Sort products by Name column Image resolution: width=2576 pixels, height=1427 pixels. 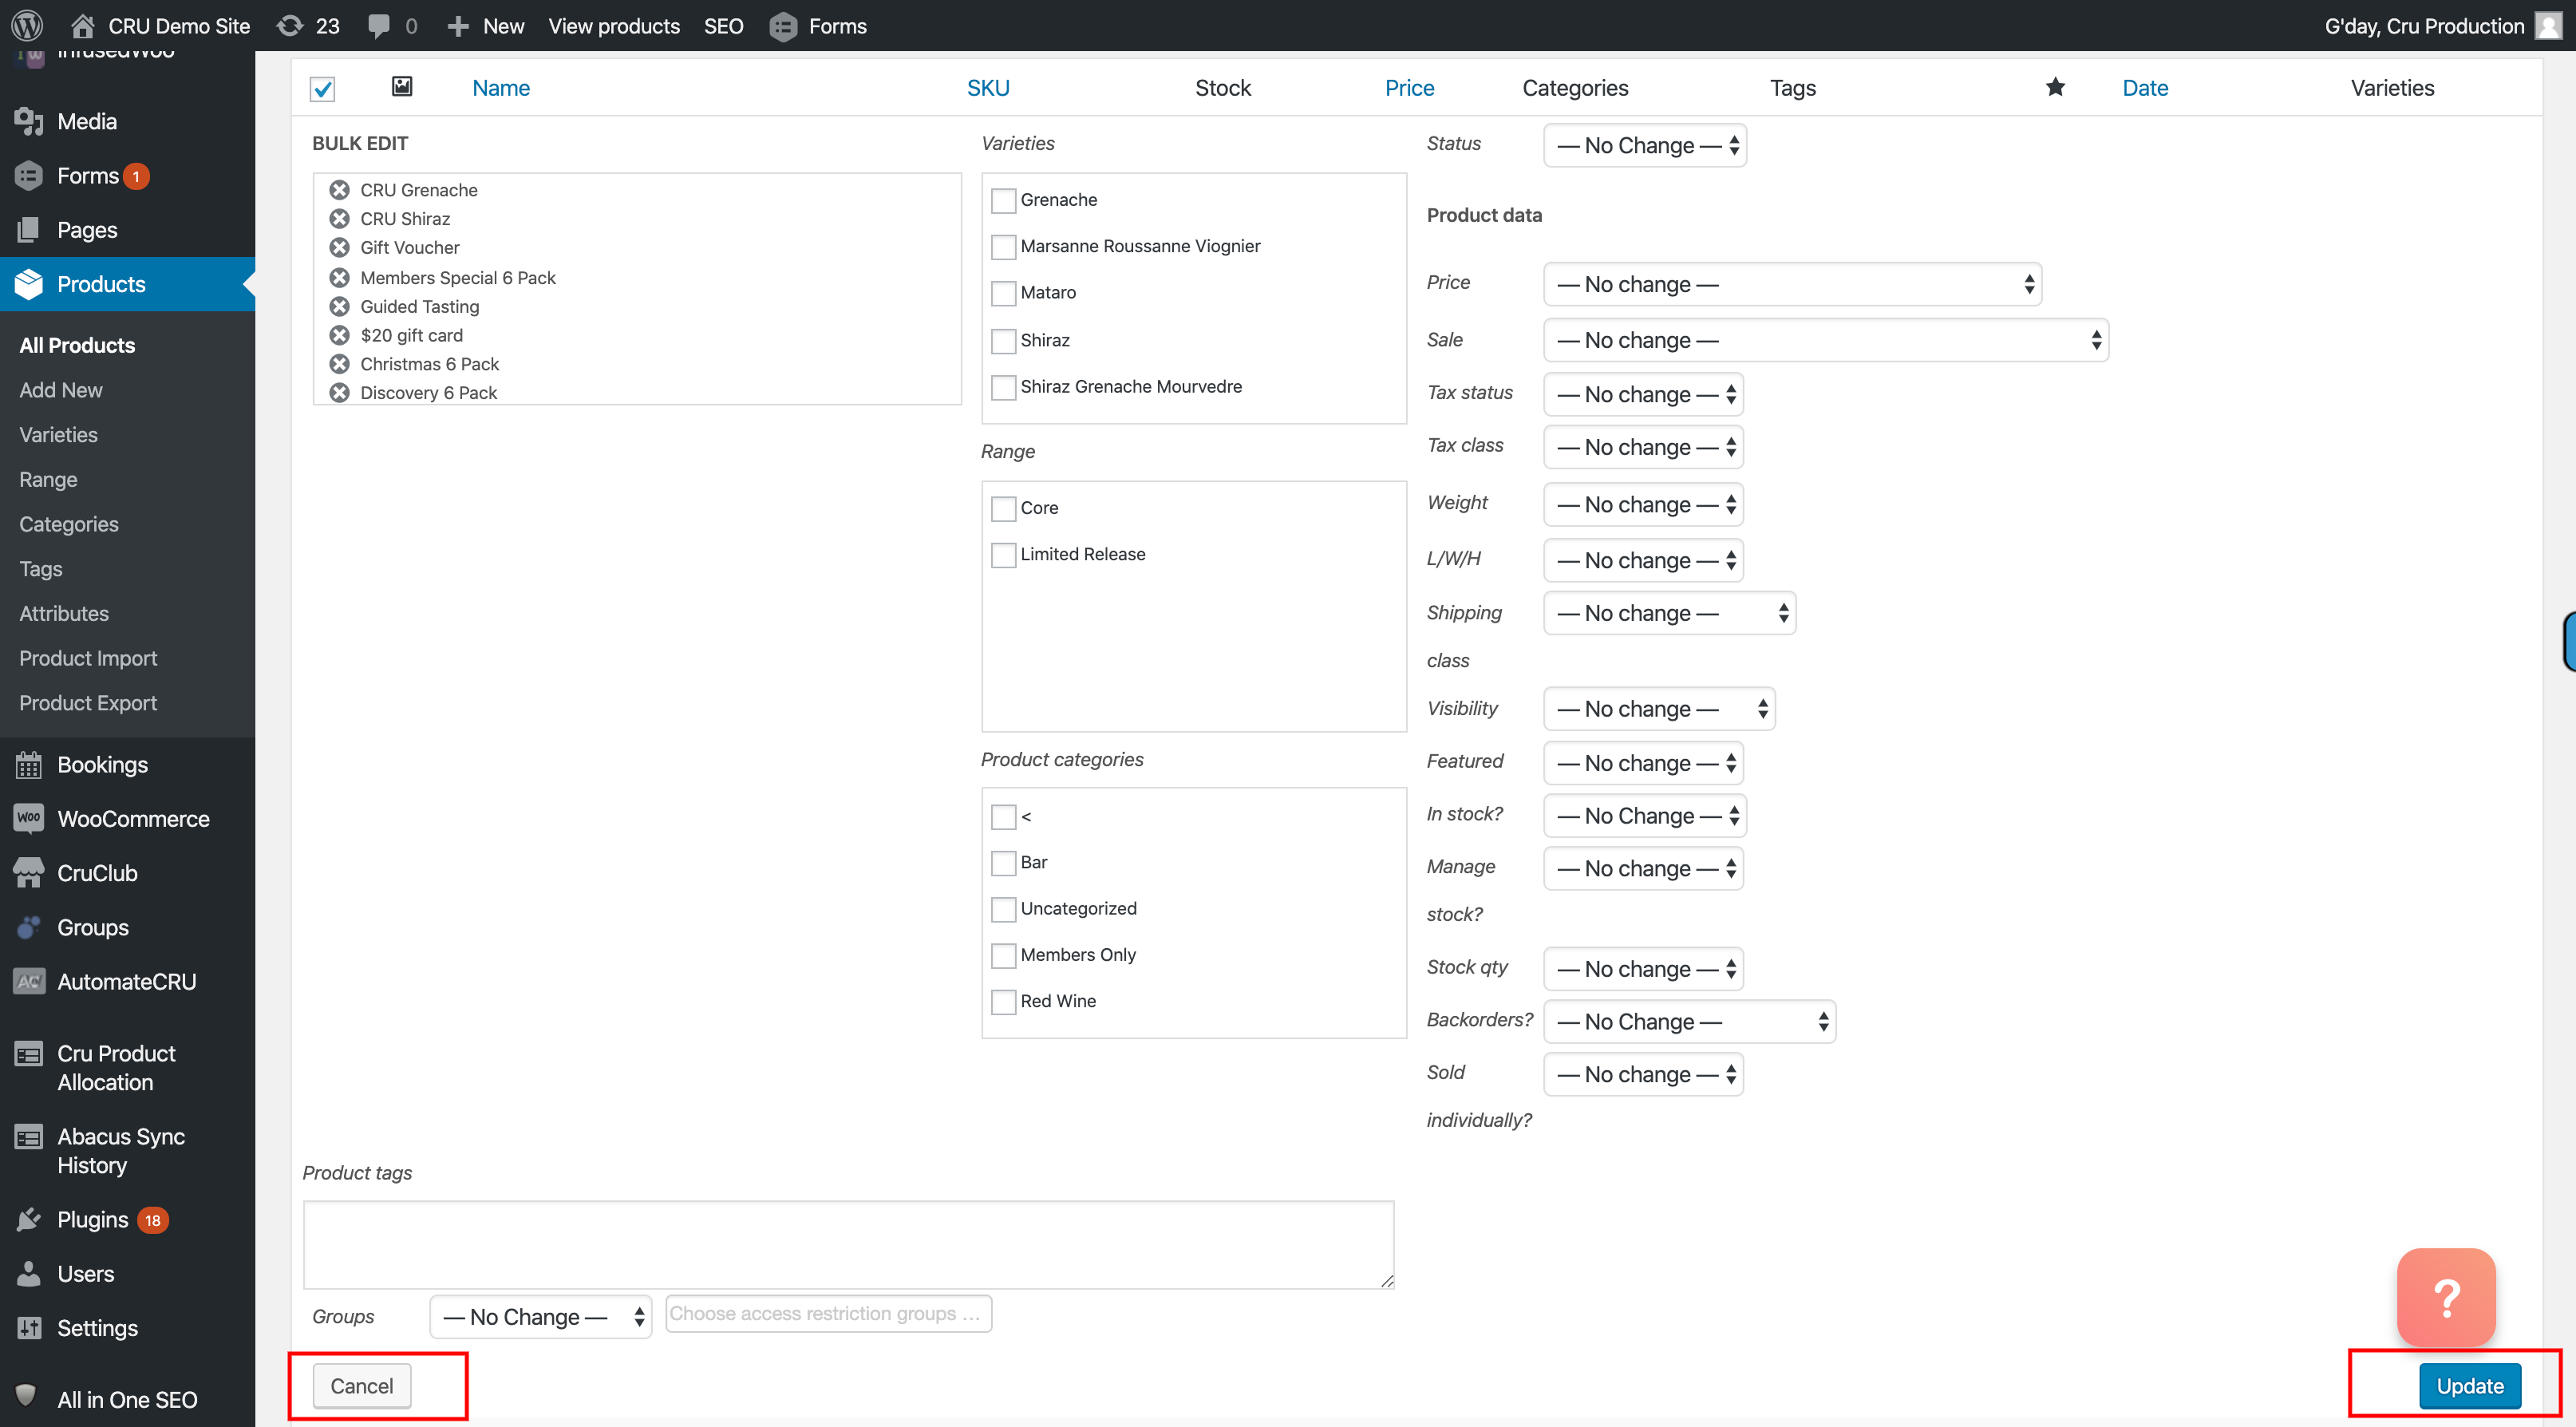tap(501, 88)
